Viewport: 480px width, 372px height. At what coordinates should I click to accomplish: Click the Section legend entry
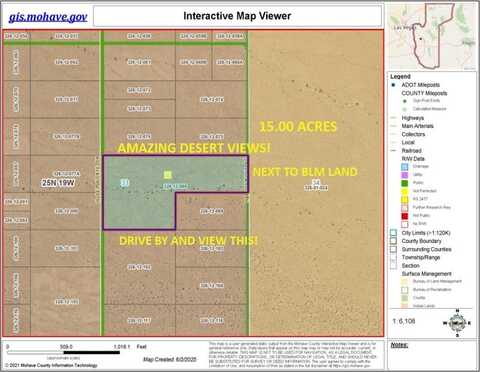pyautogui.click(x=410, y=266)
